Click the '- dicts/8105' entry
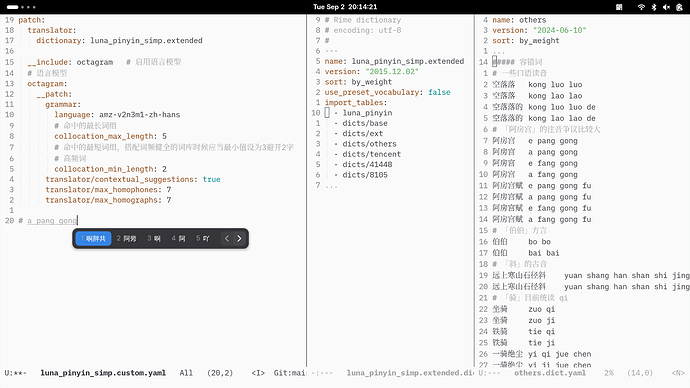This screenshot has height=388, width=690. pyautogui.click(x=361, y=175)
